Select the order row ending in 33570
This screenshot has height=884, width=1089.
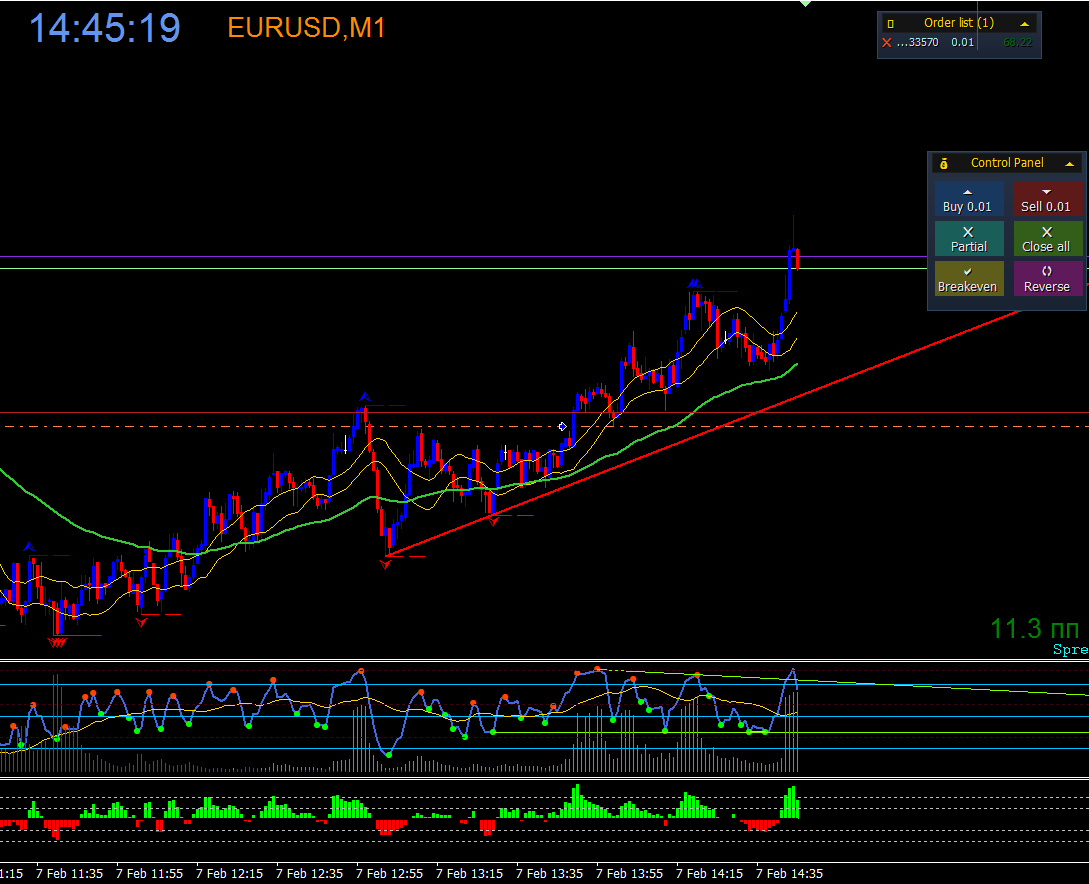(958, 43)
